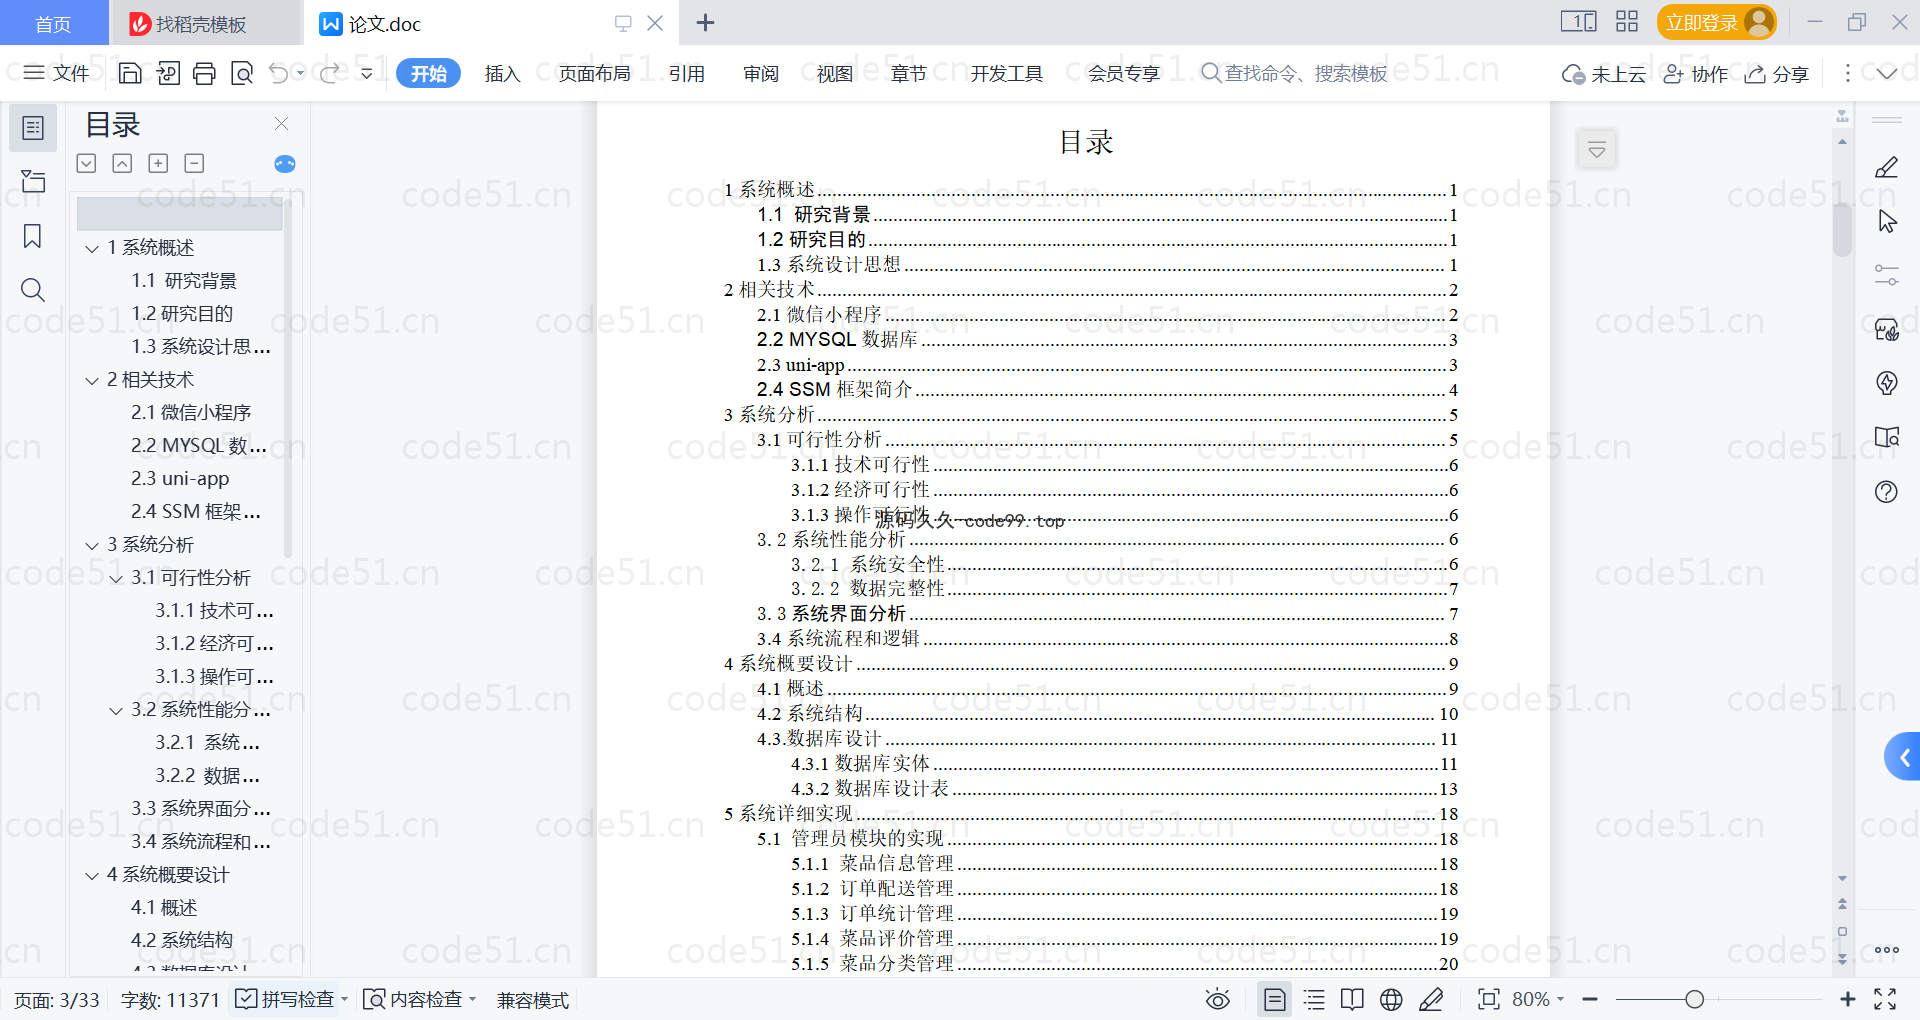Close the 目录 navigation panel
Viewport: 1920px width, 1020px height.
coord(281,124)
